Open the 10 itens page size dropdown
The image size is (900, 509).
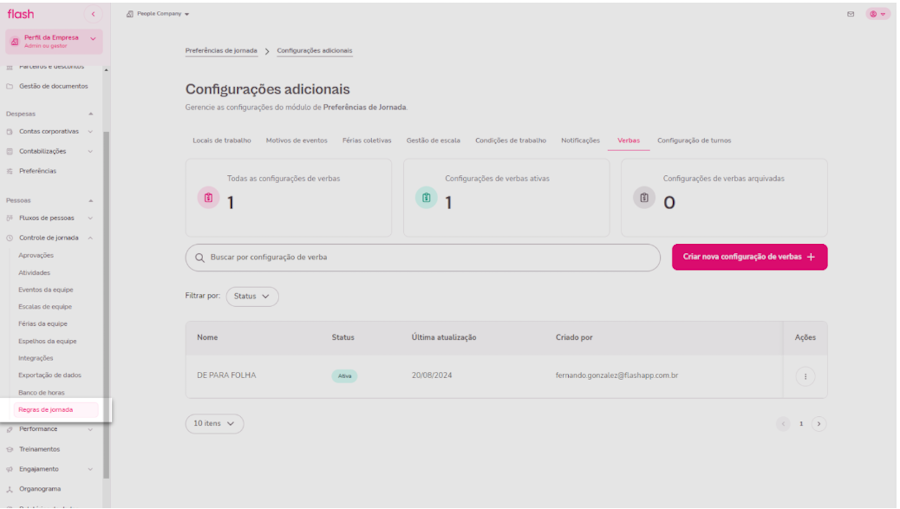click(214, 423)
